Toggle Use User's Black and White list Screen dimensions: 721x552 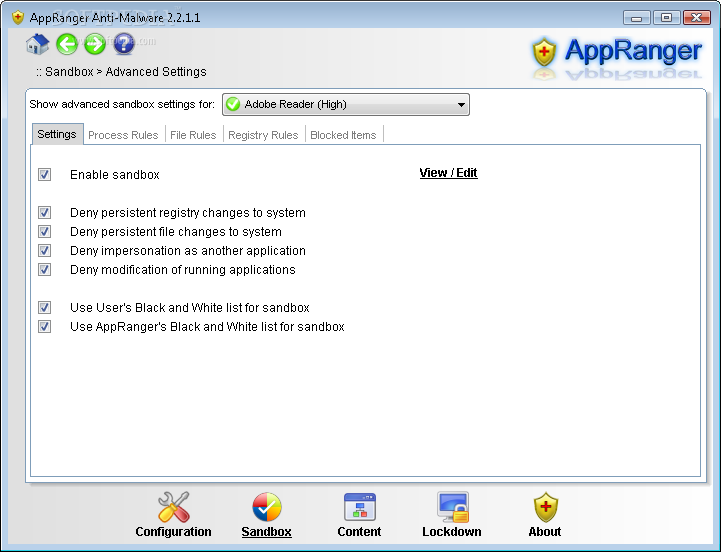click(45, 307)
